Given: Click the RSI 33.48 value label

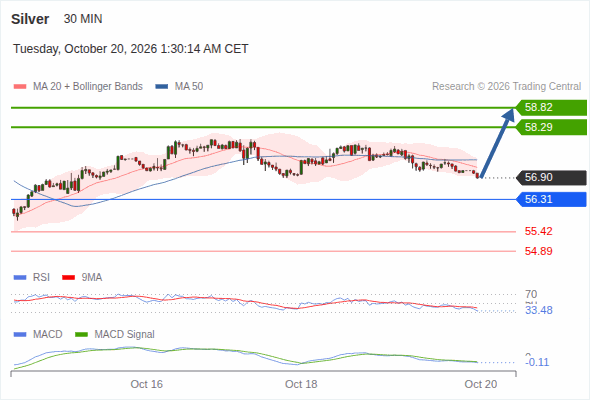Looking at the screenshot, I should click(539, 310).
